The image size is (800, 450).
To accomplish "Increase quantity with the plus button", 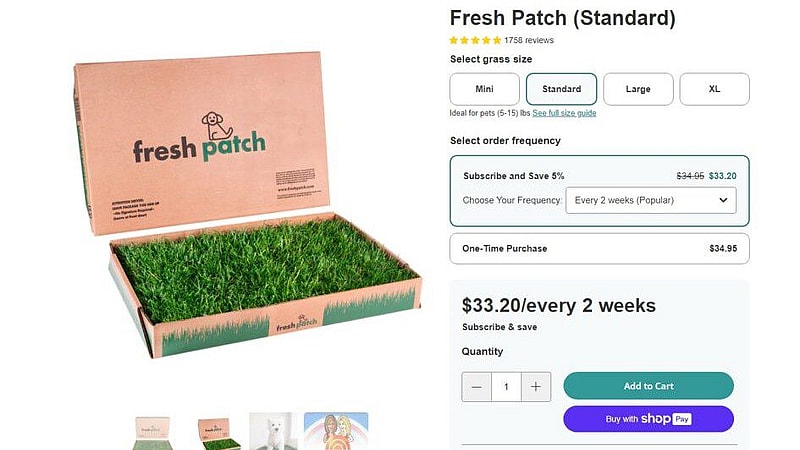I will 536,387.
